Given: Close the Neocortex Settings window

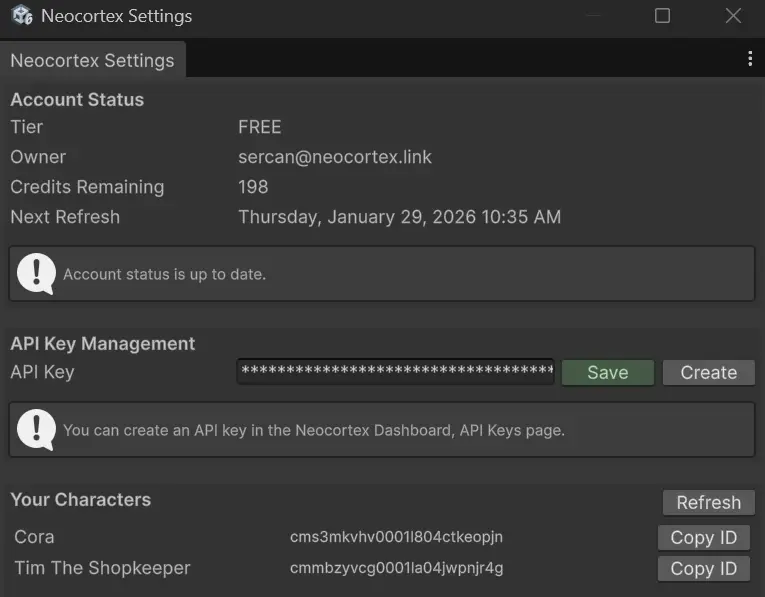Looking at the screenshot, I should pyautogui.click(x=733, y=16).
